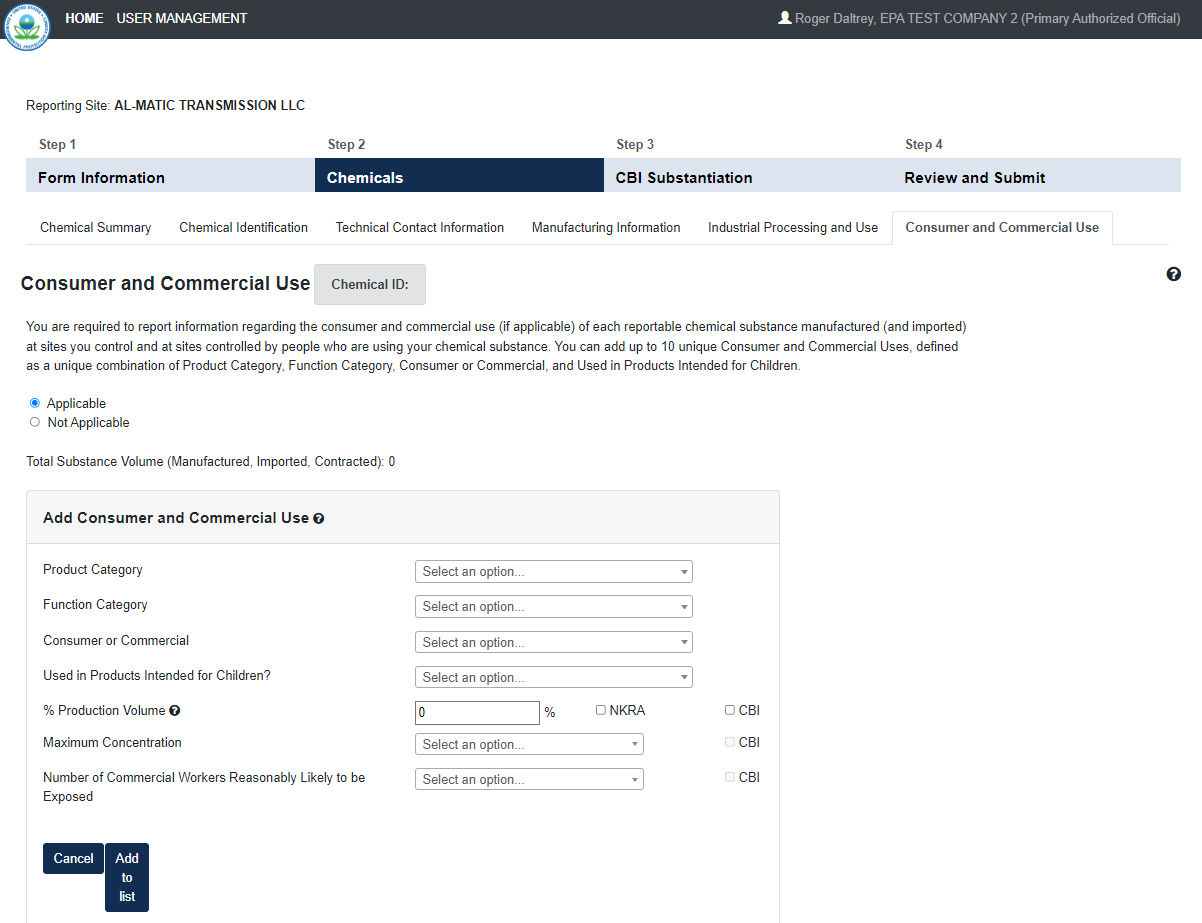1202x923 pixels.
Task: Expand the Function Category dropdown
Action: tap(553, 607)
